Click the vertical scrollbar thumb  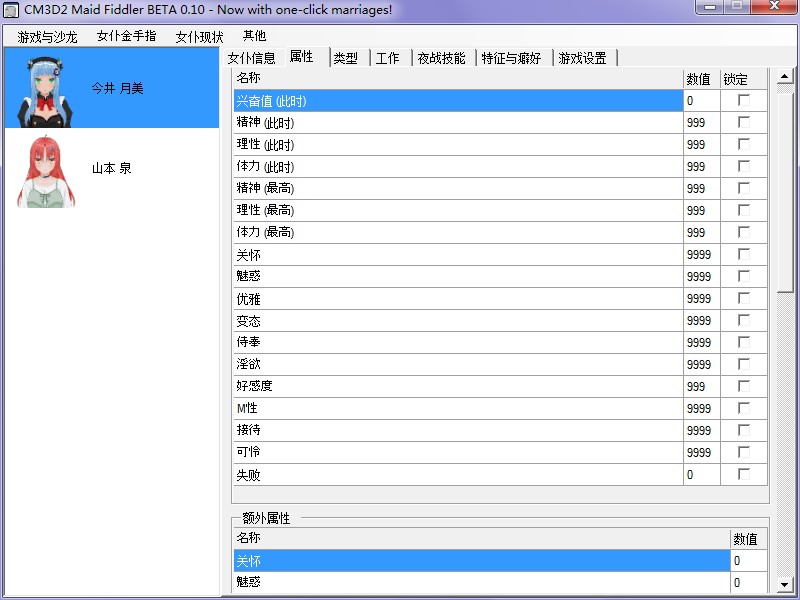(784, 192)
